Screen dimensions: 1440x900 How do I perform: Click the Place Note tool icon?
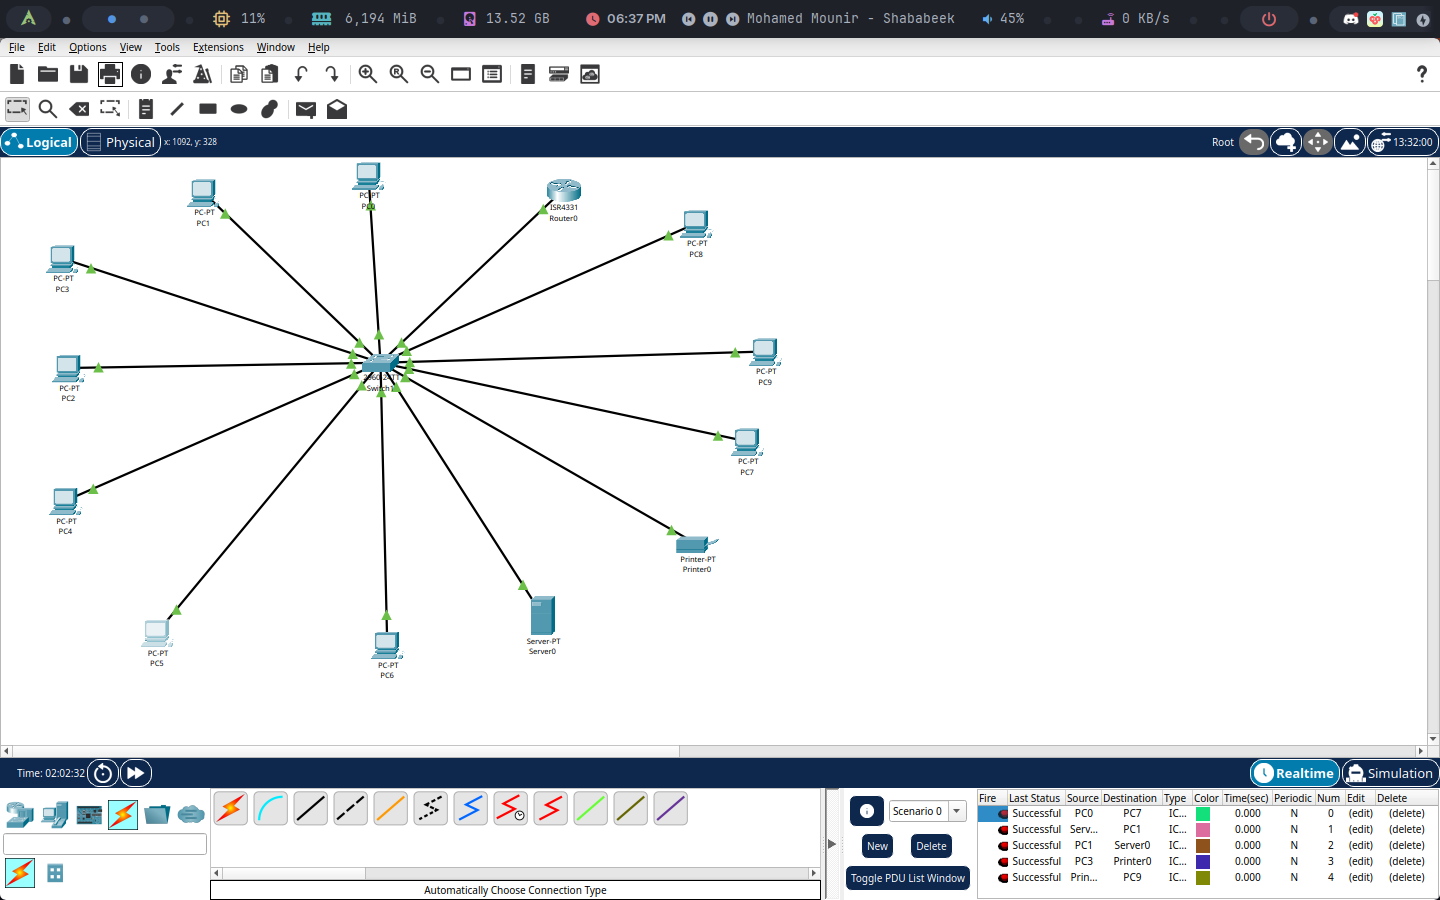click(145, 109)
